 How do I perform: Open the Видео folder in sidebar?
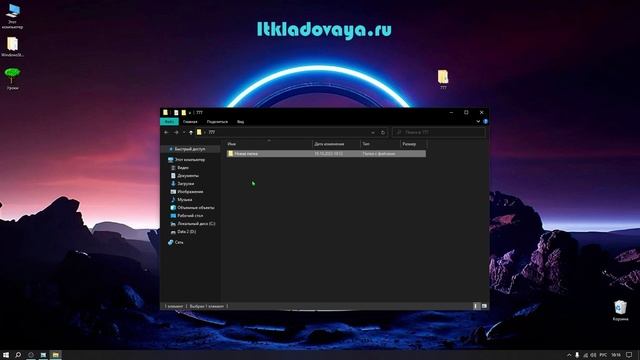click(183, 168)
